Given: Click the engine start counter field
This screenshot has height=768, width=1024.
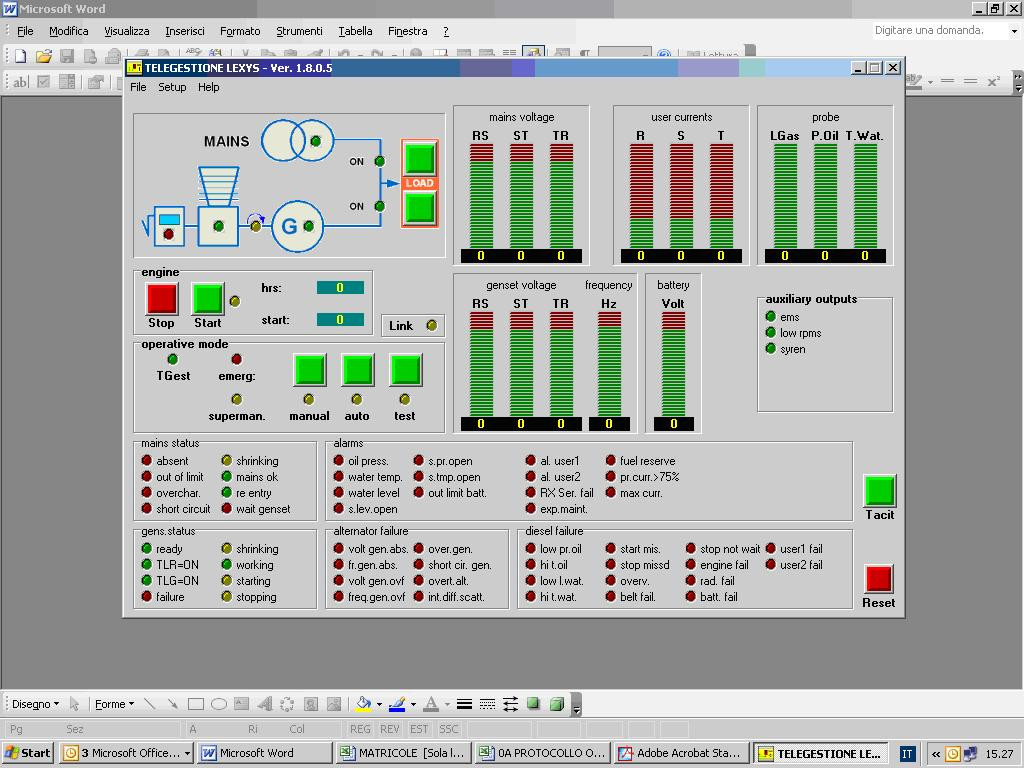Looking at the screenshot, I should click(x=340, y=320).
